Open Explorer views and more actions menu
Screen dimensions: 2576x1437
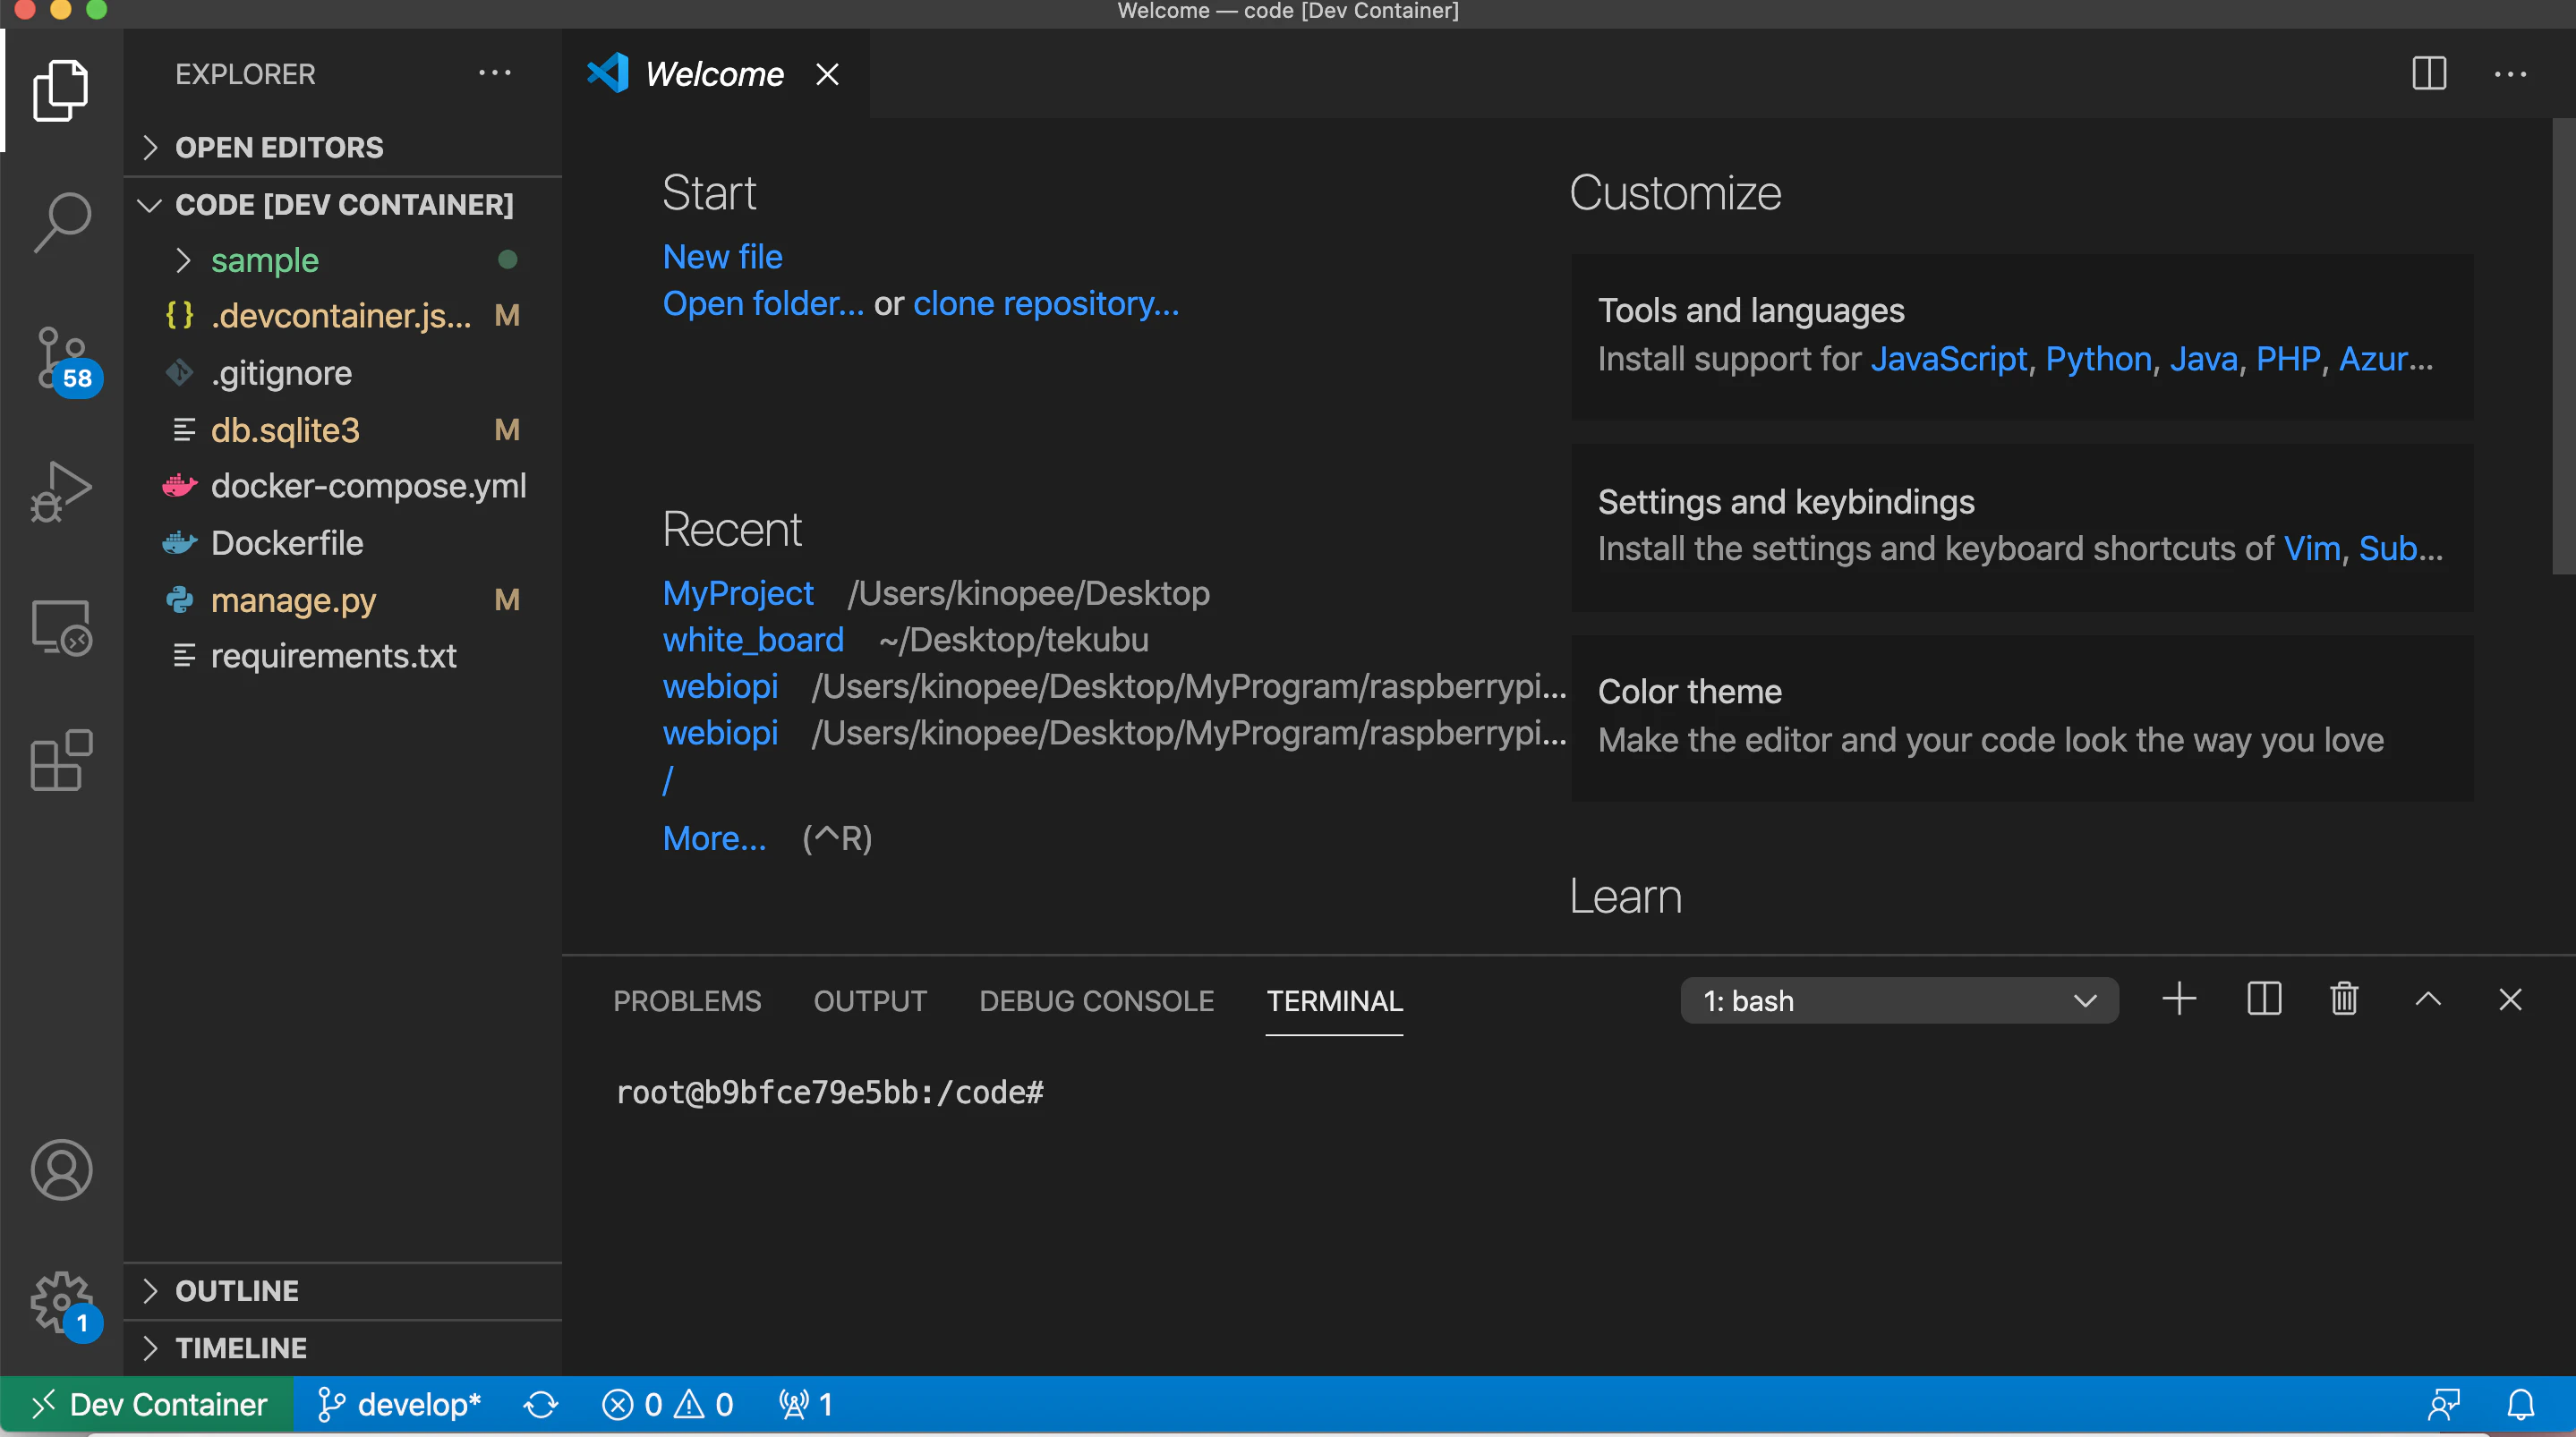[x=495, y=73]
